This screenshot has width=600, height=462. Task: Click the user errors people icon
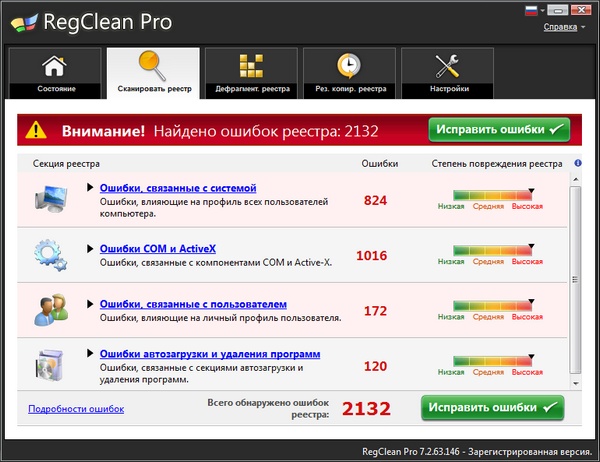[x=48, y=310]
